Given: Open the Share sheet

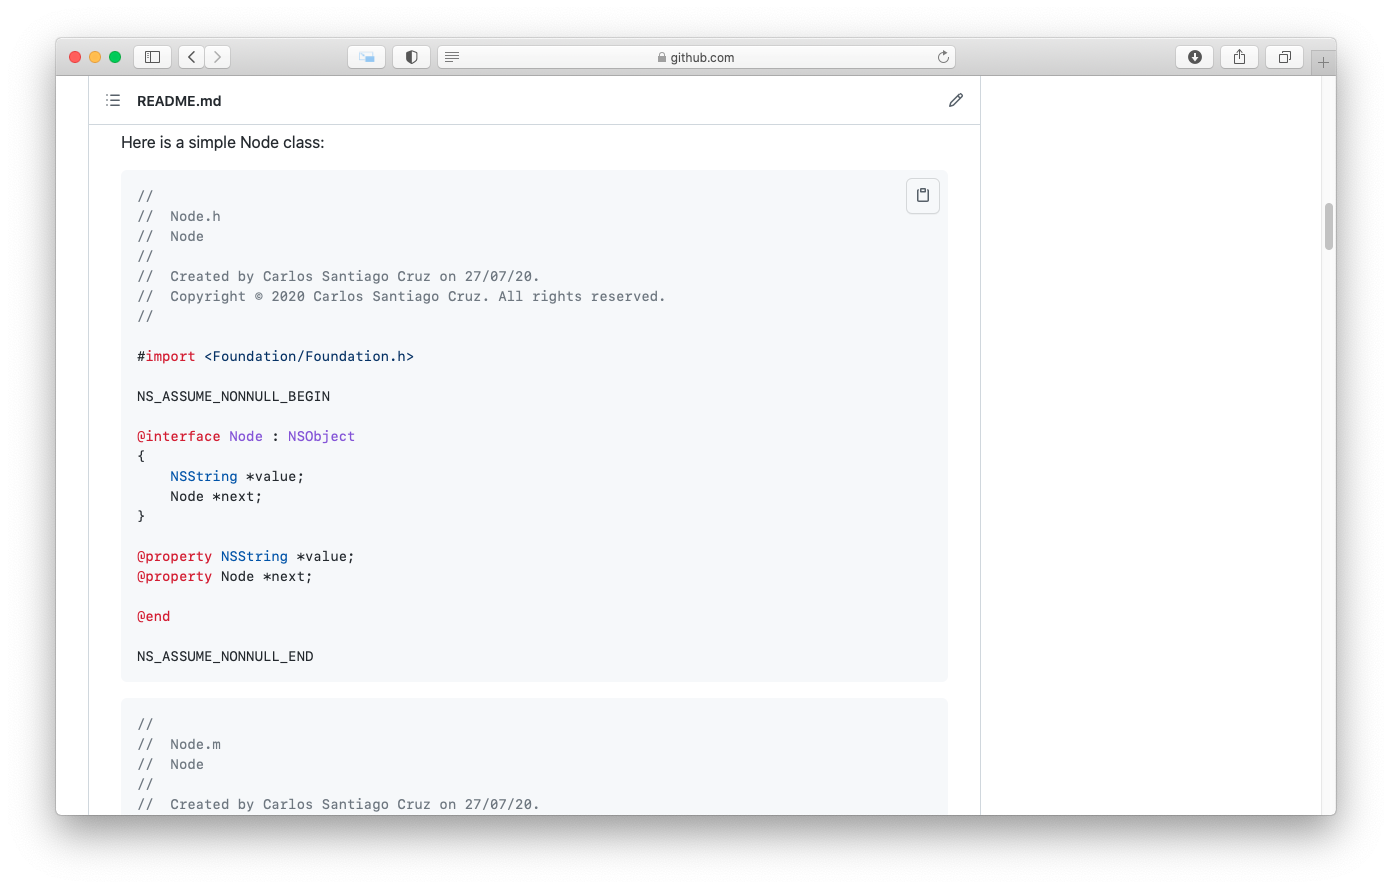Looking at the screenshot, I should click(1239, 57).
